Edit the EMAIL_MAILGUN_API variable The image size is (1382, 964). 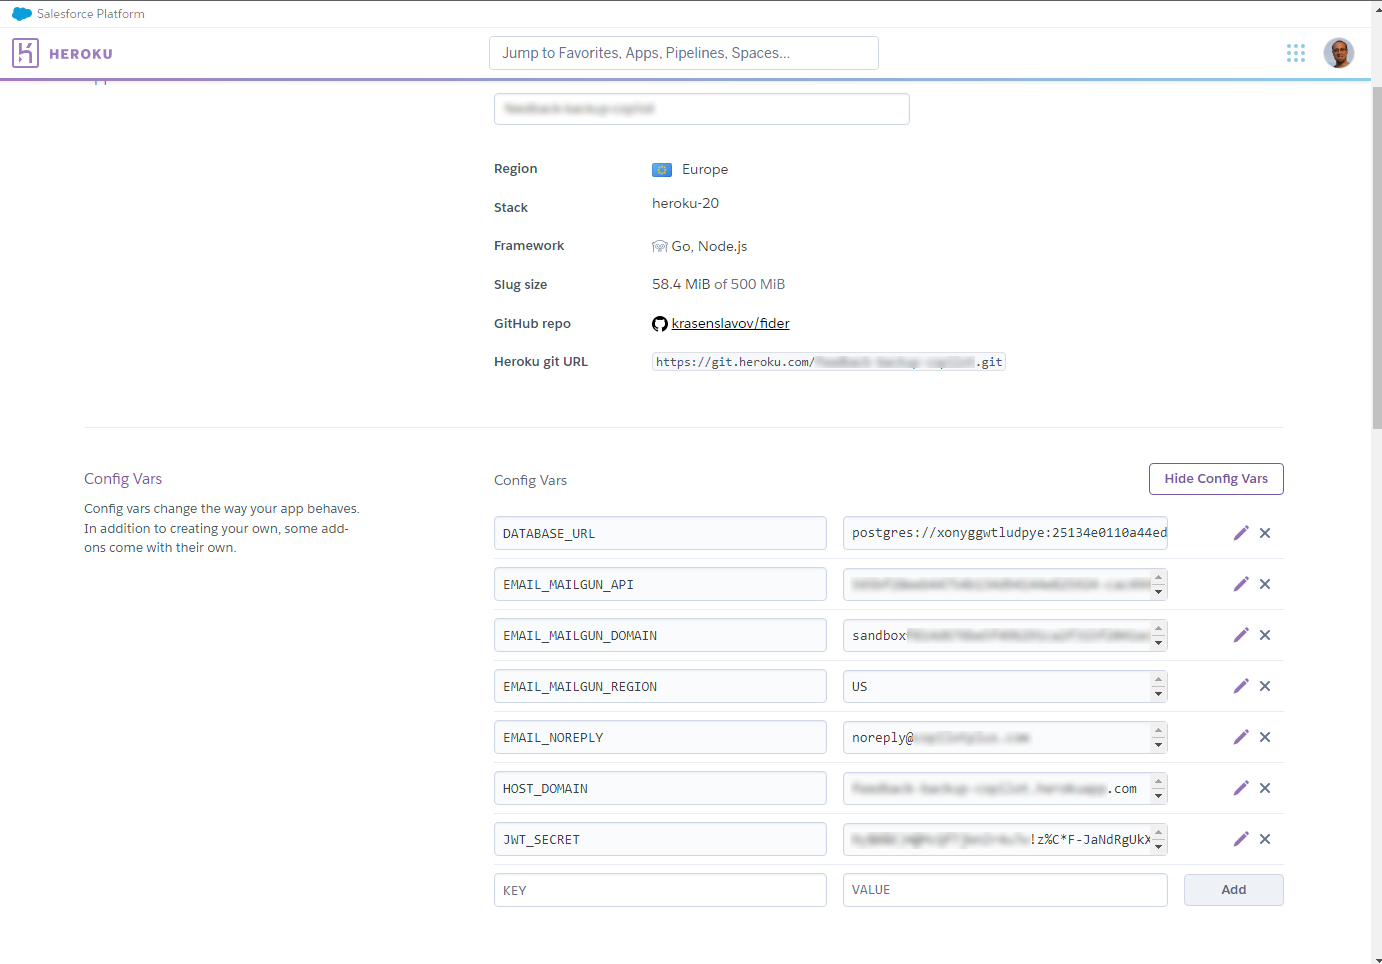pos(1240,584)
